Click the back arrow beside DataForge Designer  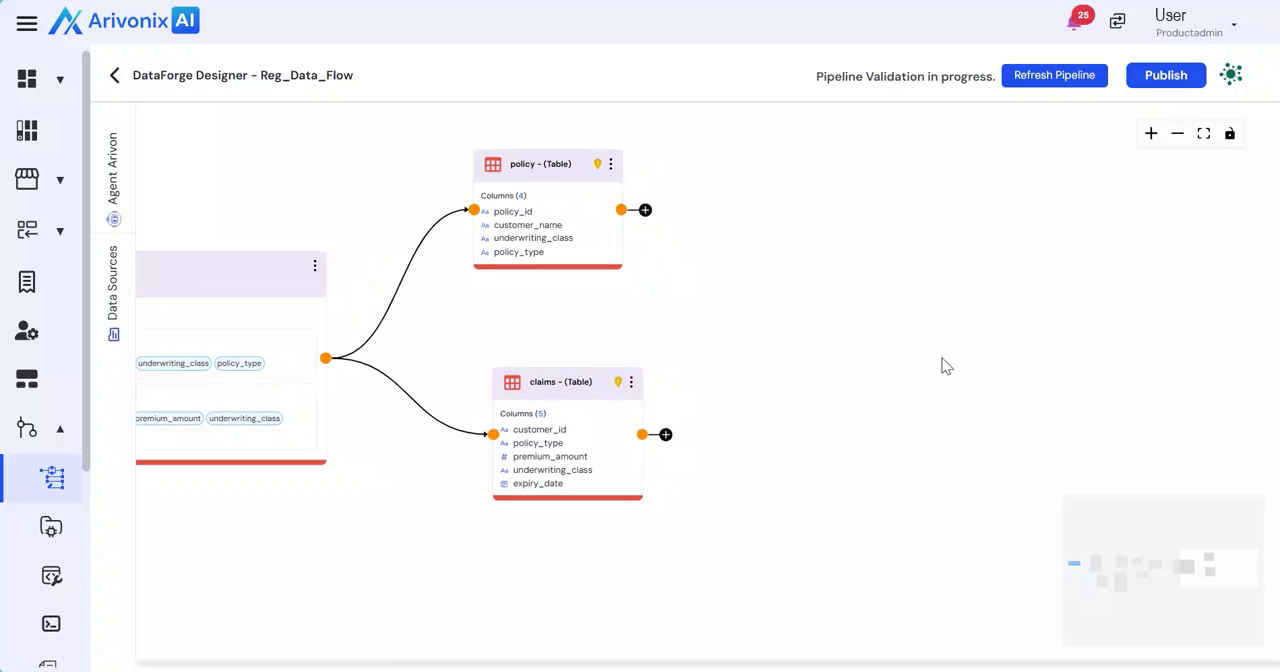(115, 76)
